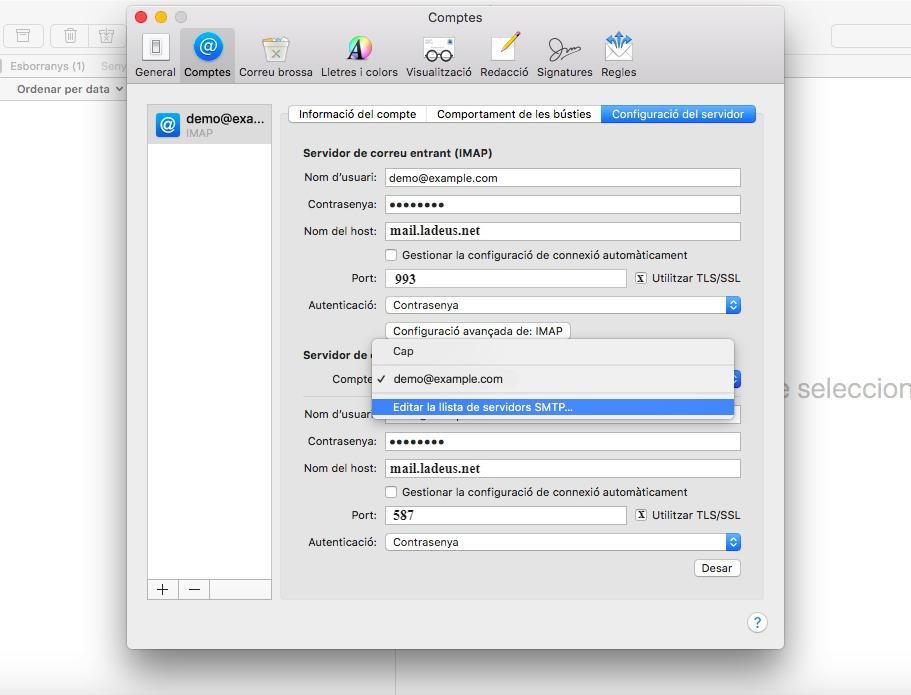Enable automatic connection management for IMAP
Viewport: 911px width, 695px height.
coord(391,255)
